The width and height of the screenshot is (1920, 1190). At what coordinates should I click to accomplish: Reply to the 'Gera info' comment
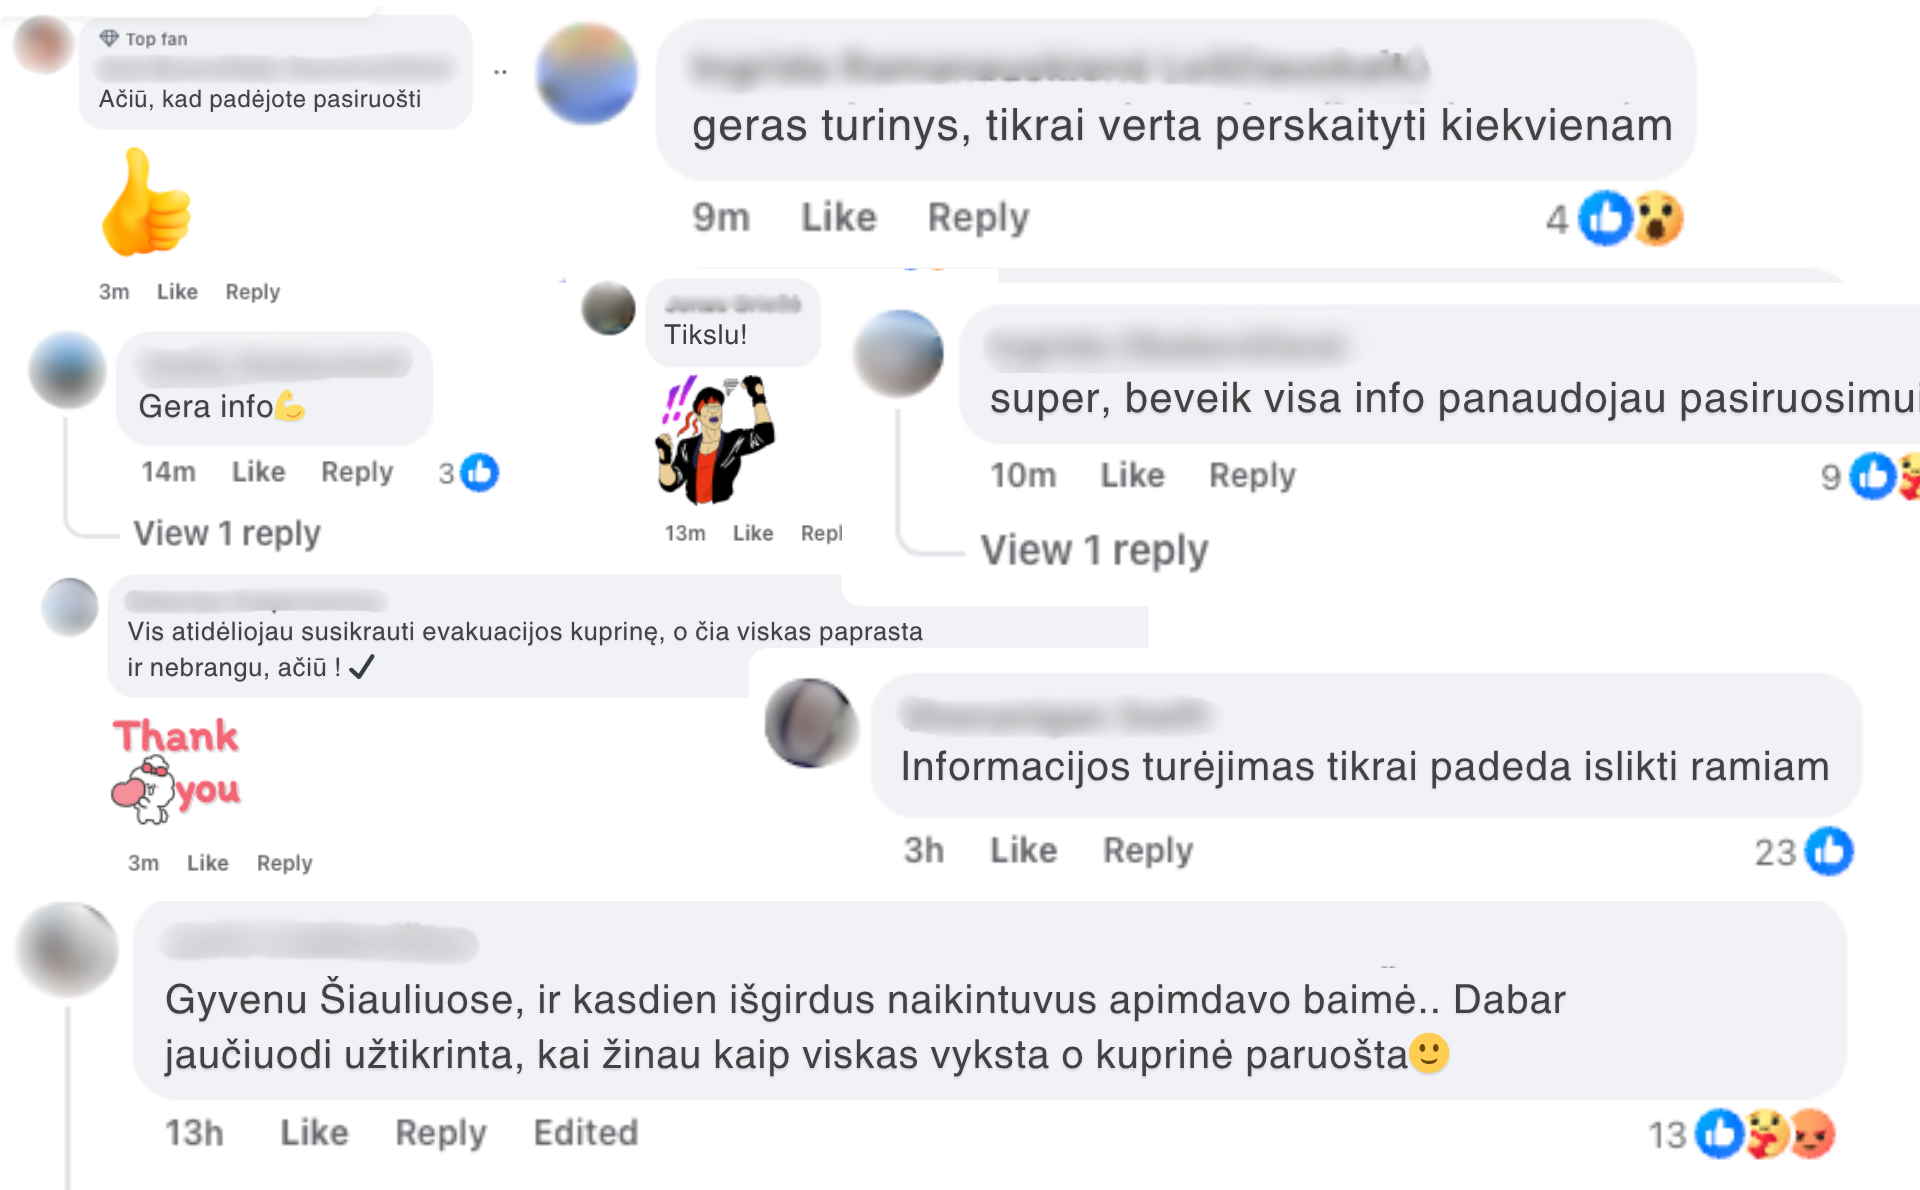click(x=357, y=472)
